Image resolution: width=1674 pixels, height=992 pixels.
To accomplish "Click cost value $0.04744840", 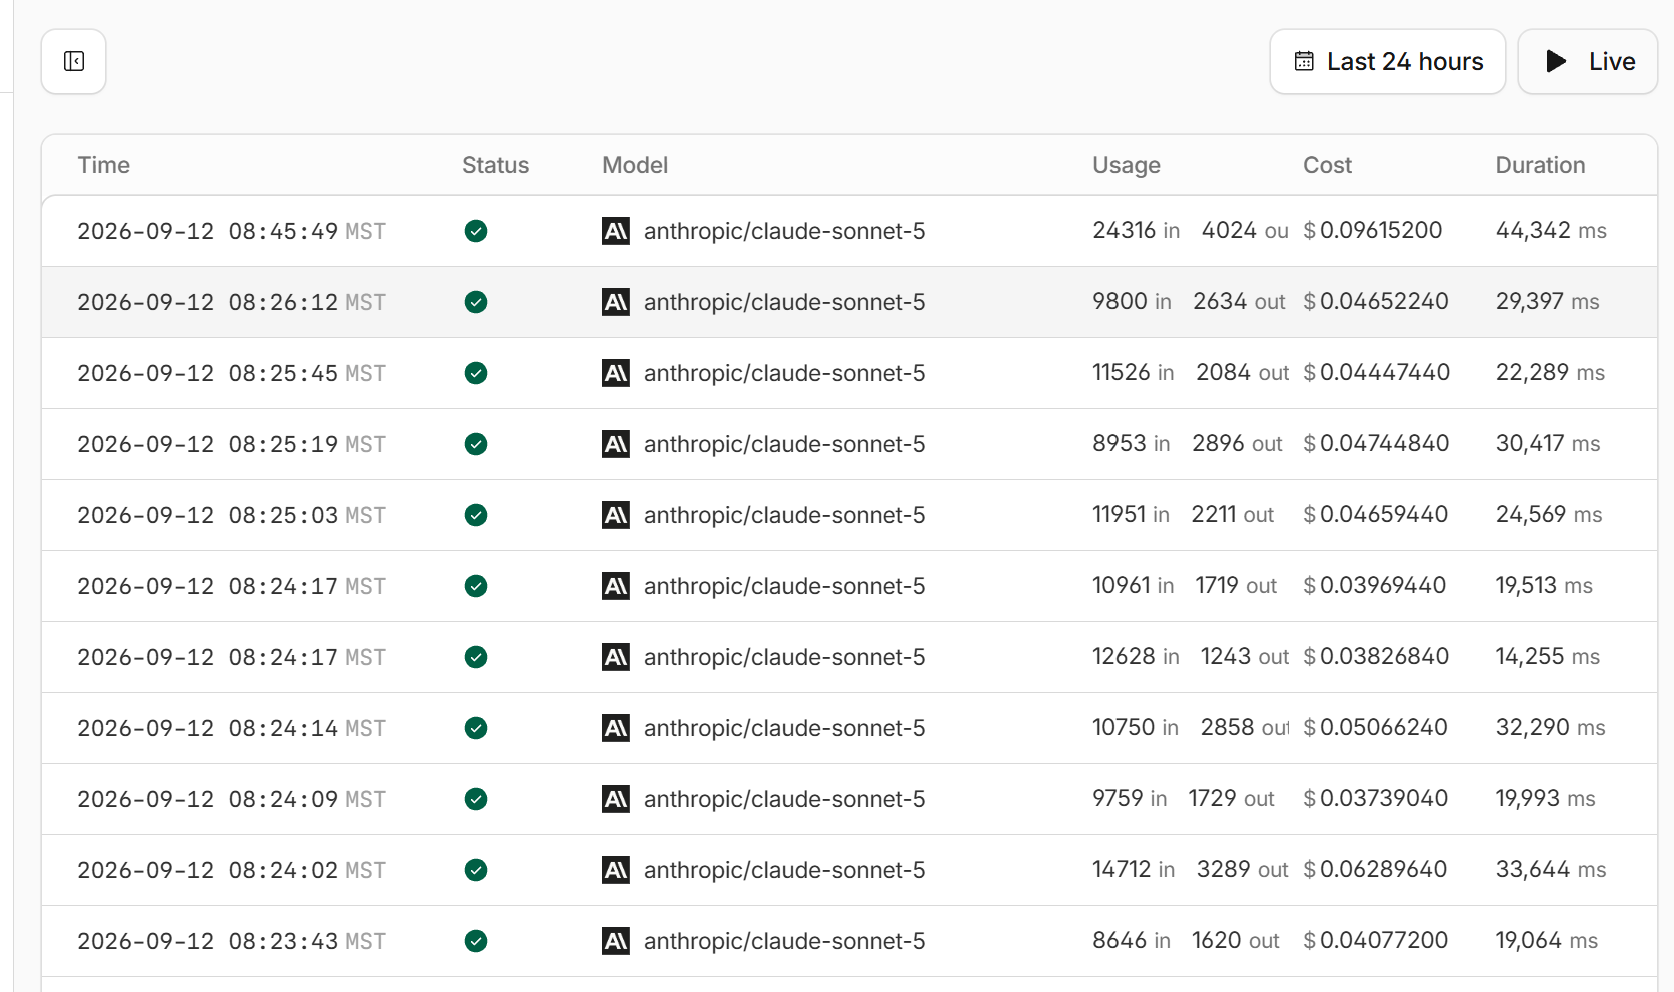I will pos(1376,443).
